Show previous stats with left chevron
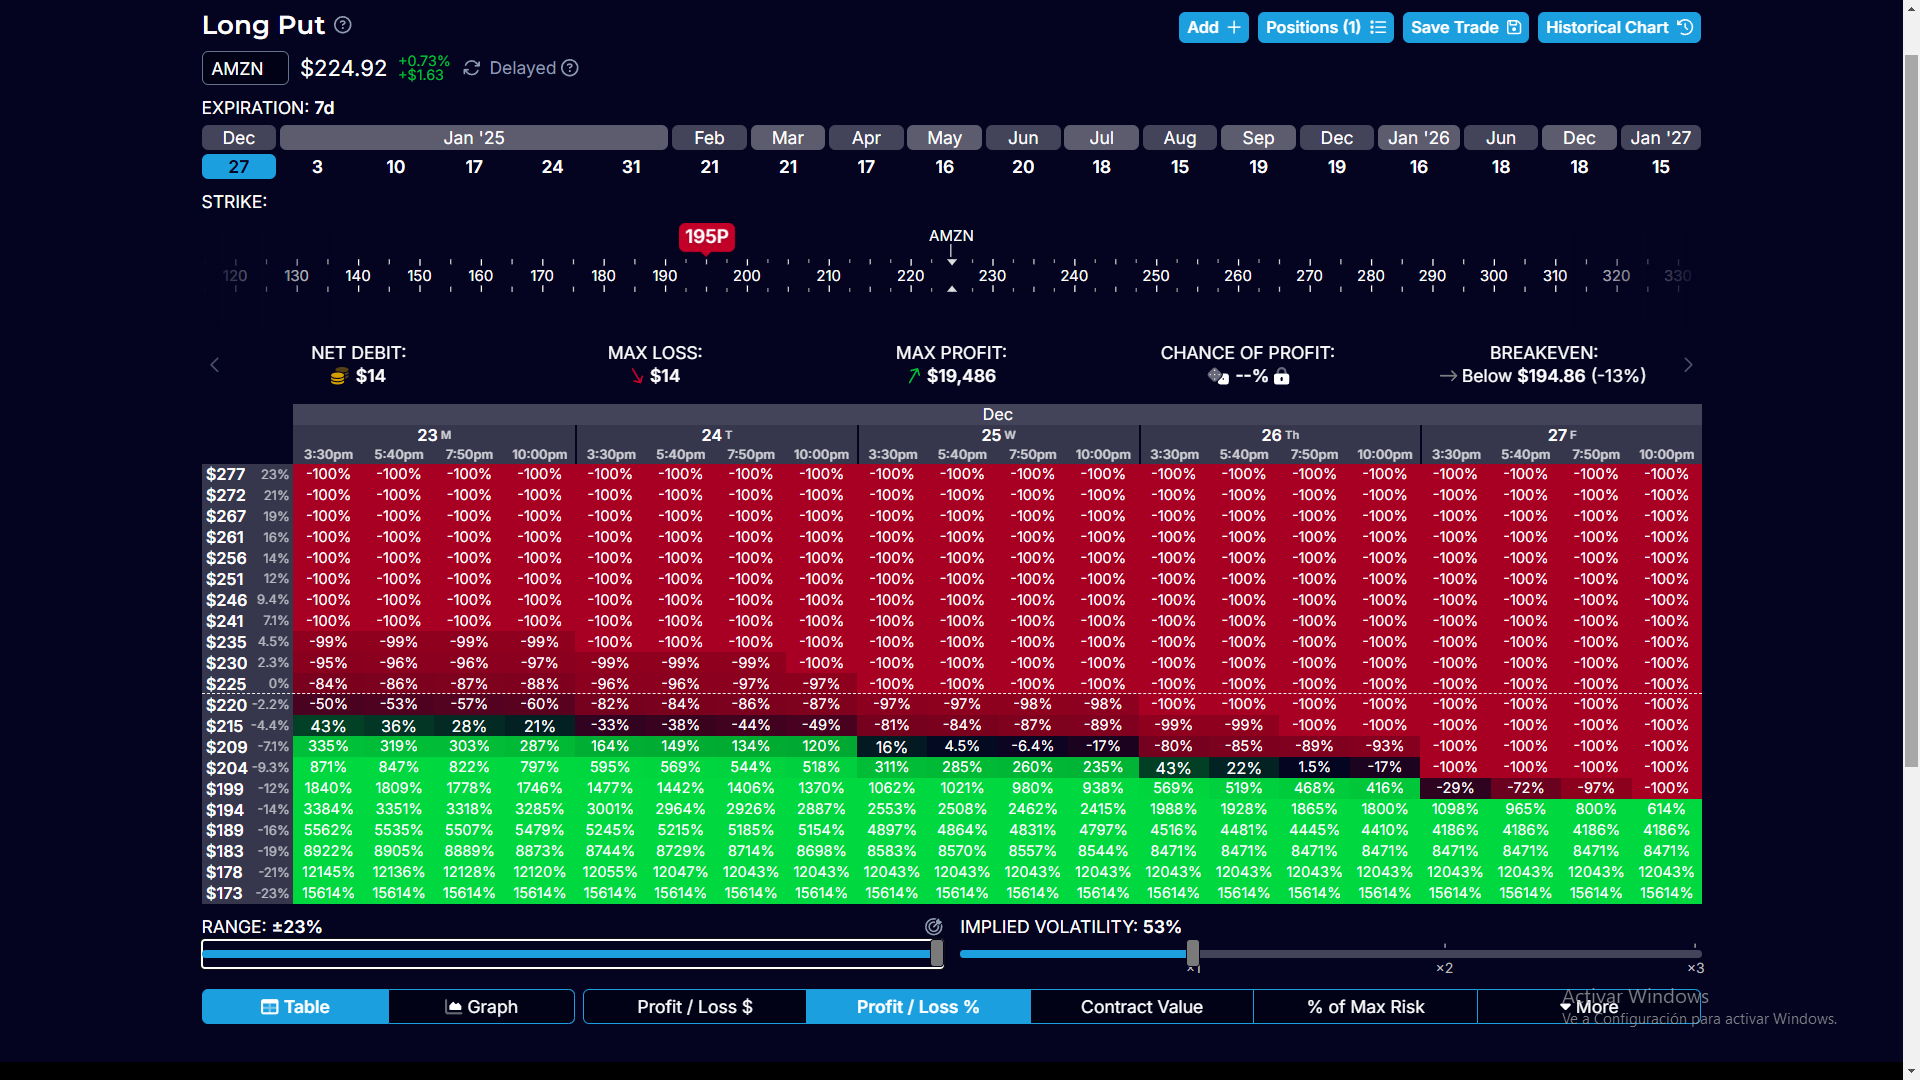The image size is (1920, 1080). pyautogui.click(x=214, y=365)
